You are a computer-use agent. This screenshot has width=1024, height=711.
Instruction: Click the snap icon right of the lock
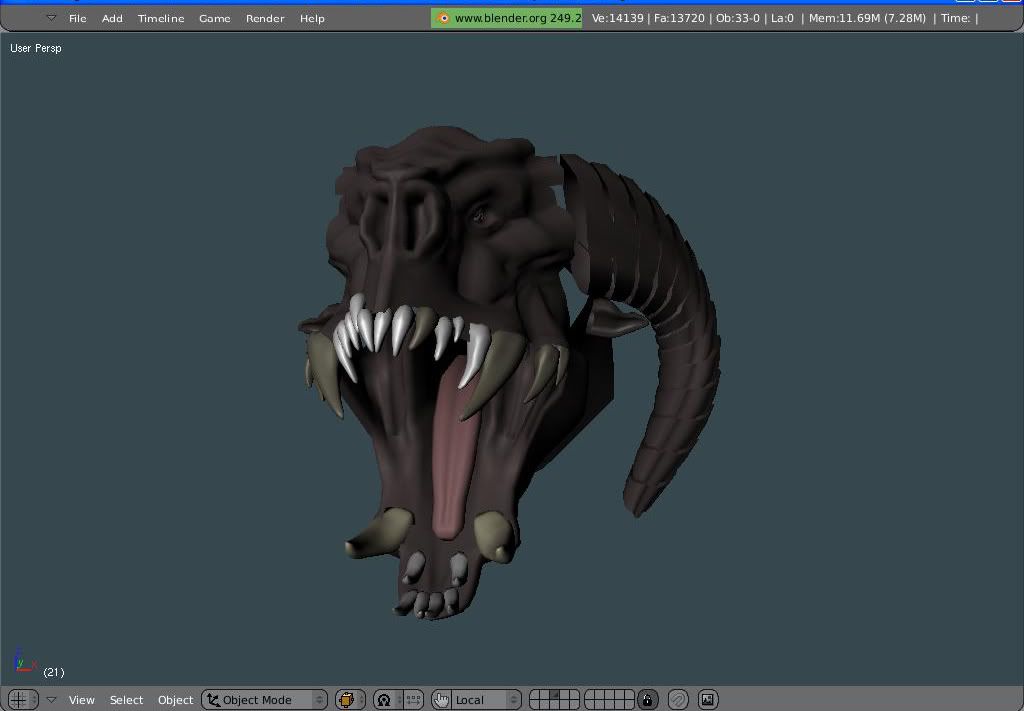tap(678, 700)
